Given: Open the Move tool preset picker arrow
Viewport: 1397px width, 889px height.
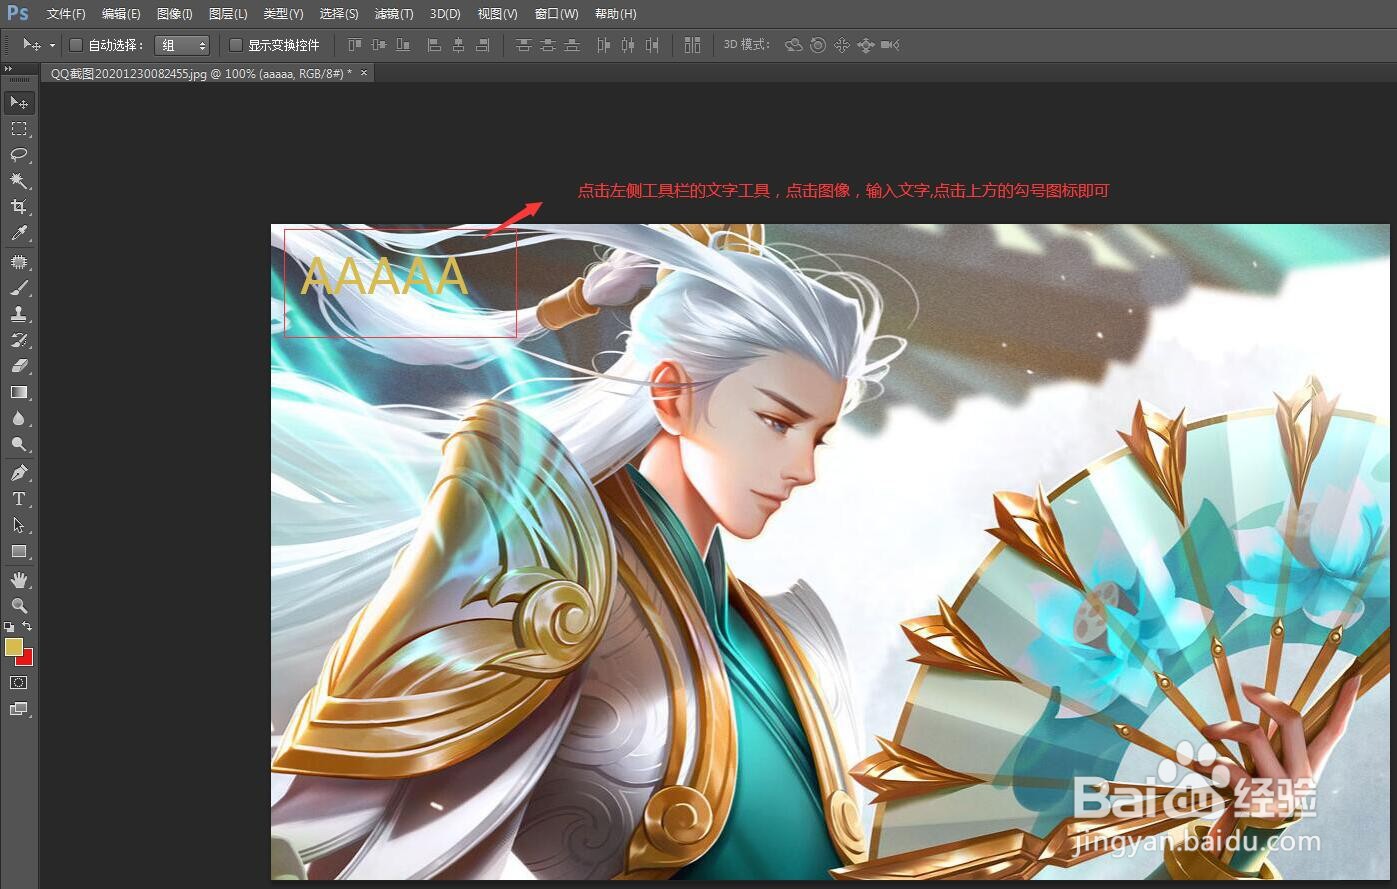Looking at the screenshot, I should coord(52,45).
